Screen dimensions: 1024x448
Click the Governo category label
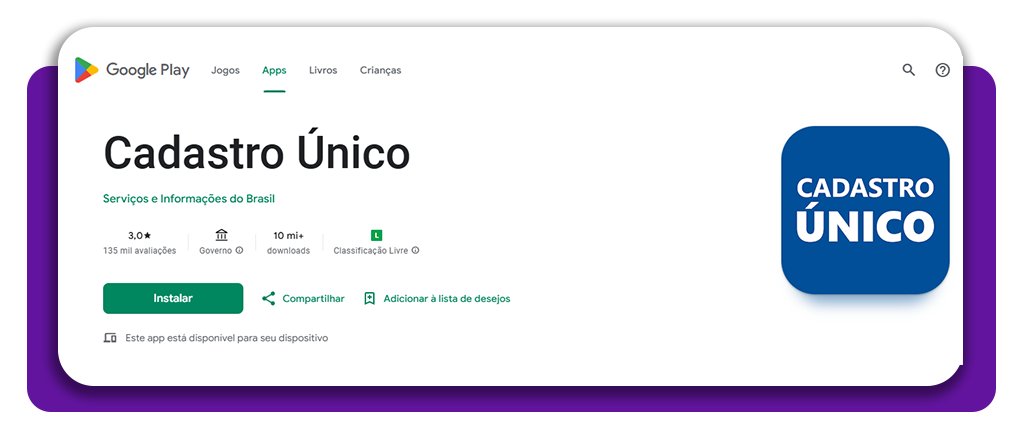tap(216, 251)
